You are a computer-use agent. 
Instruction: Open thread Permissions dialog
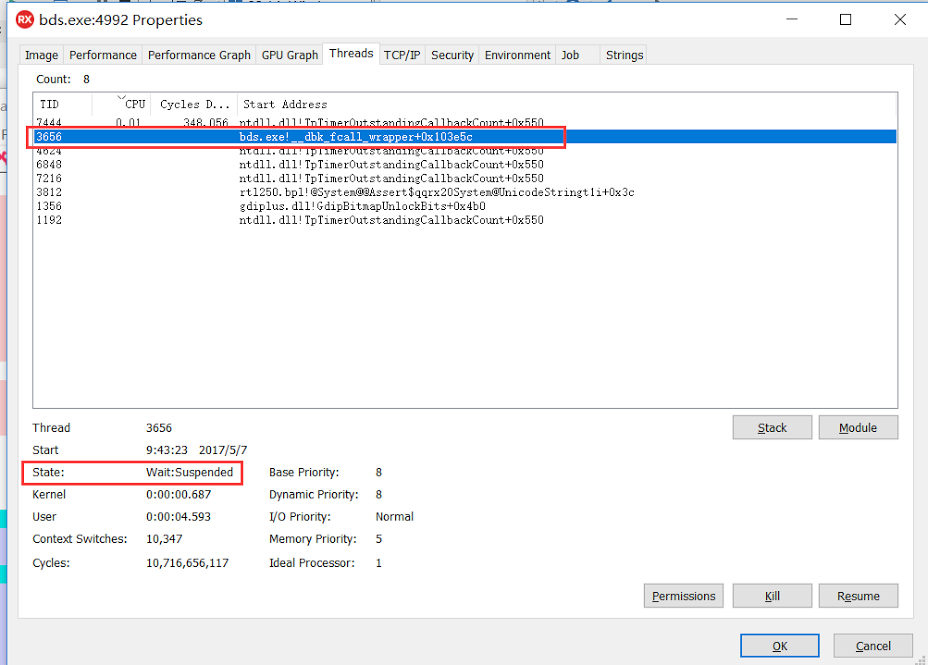(x=683, y=596)
